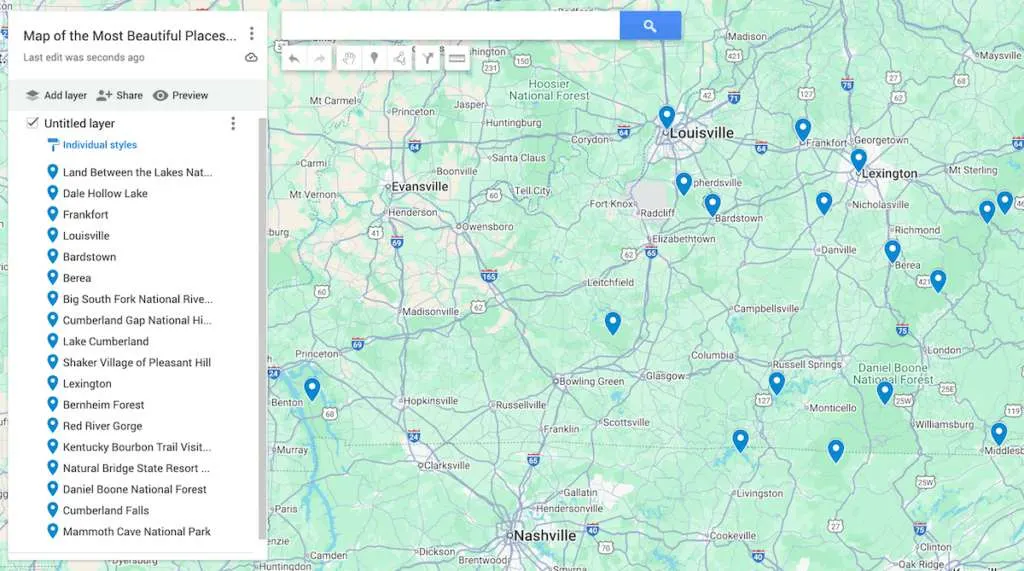Viewport: 1024px width, 571px height.
Task: Select Louisville in the layer list
Action: (x=86, y=236)
